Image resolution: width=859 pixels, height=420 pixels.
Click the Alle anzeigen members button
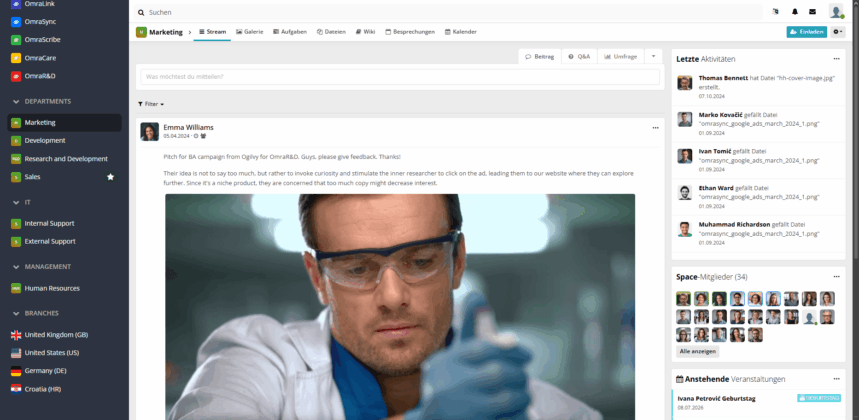click(x=697, y=352)
